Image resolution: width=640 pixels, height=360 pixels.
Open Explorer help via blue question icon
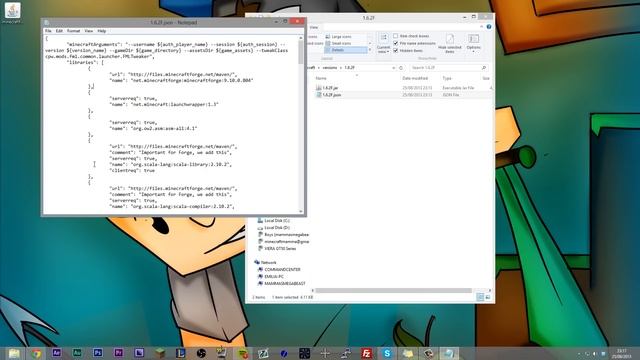coord(489,27)
